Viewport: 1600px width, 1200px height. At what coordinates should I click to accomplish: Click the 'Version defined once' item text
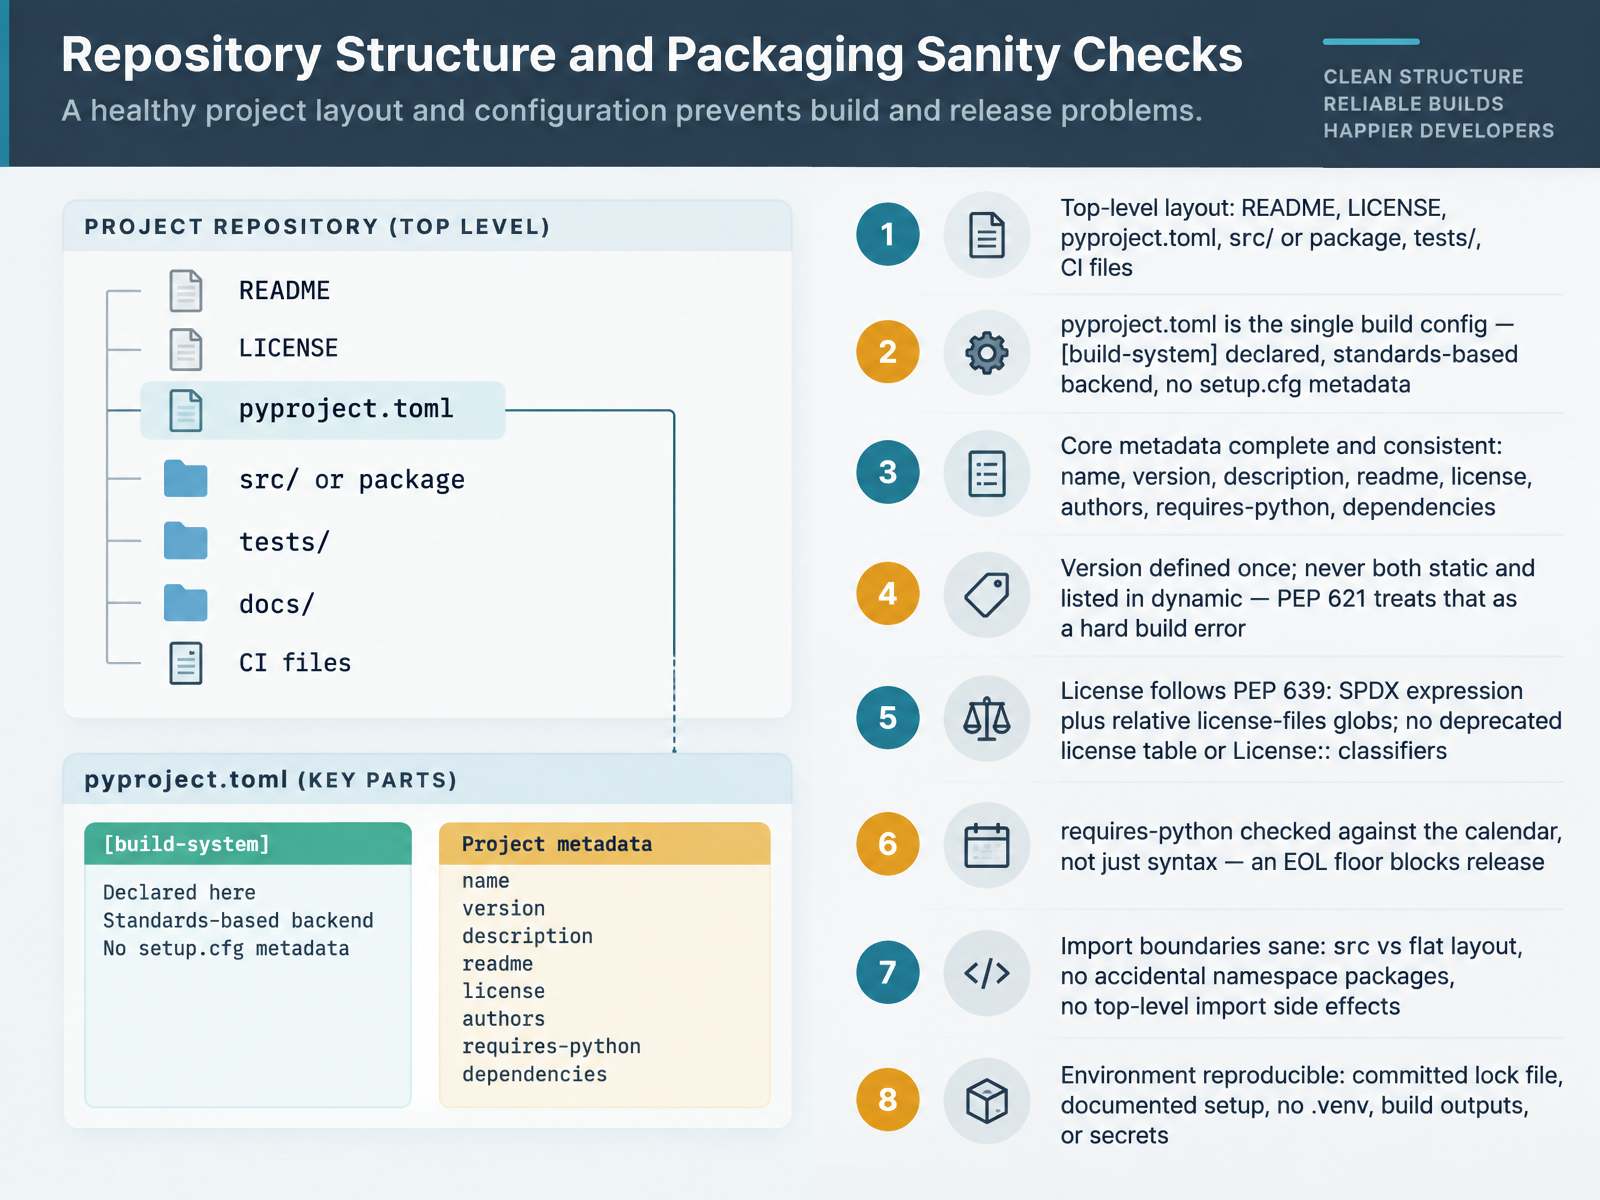1297,598
